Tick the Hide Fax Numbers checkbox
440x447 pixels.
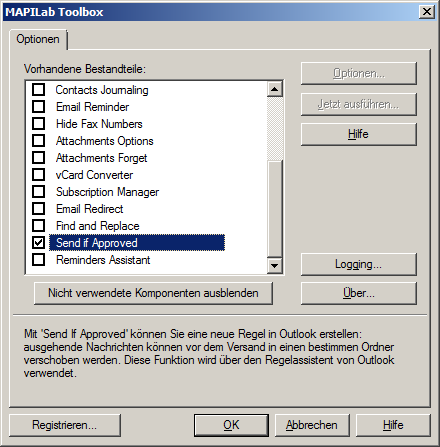[x=38, y=124]
